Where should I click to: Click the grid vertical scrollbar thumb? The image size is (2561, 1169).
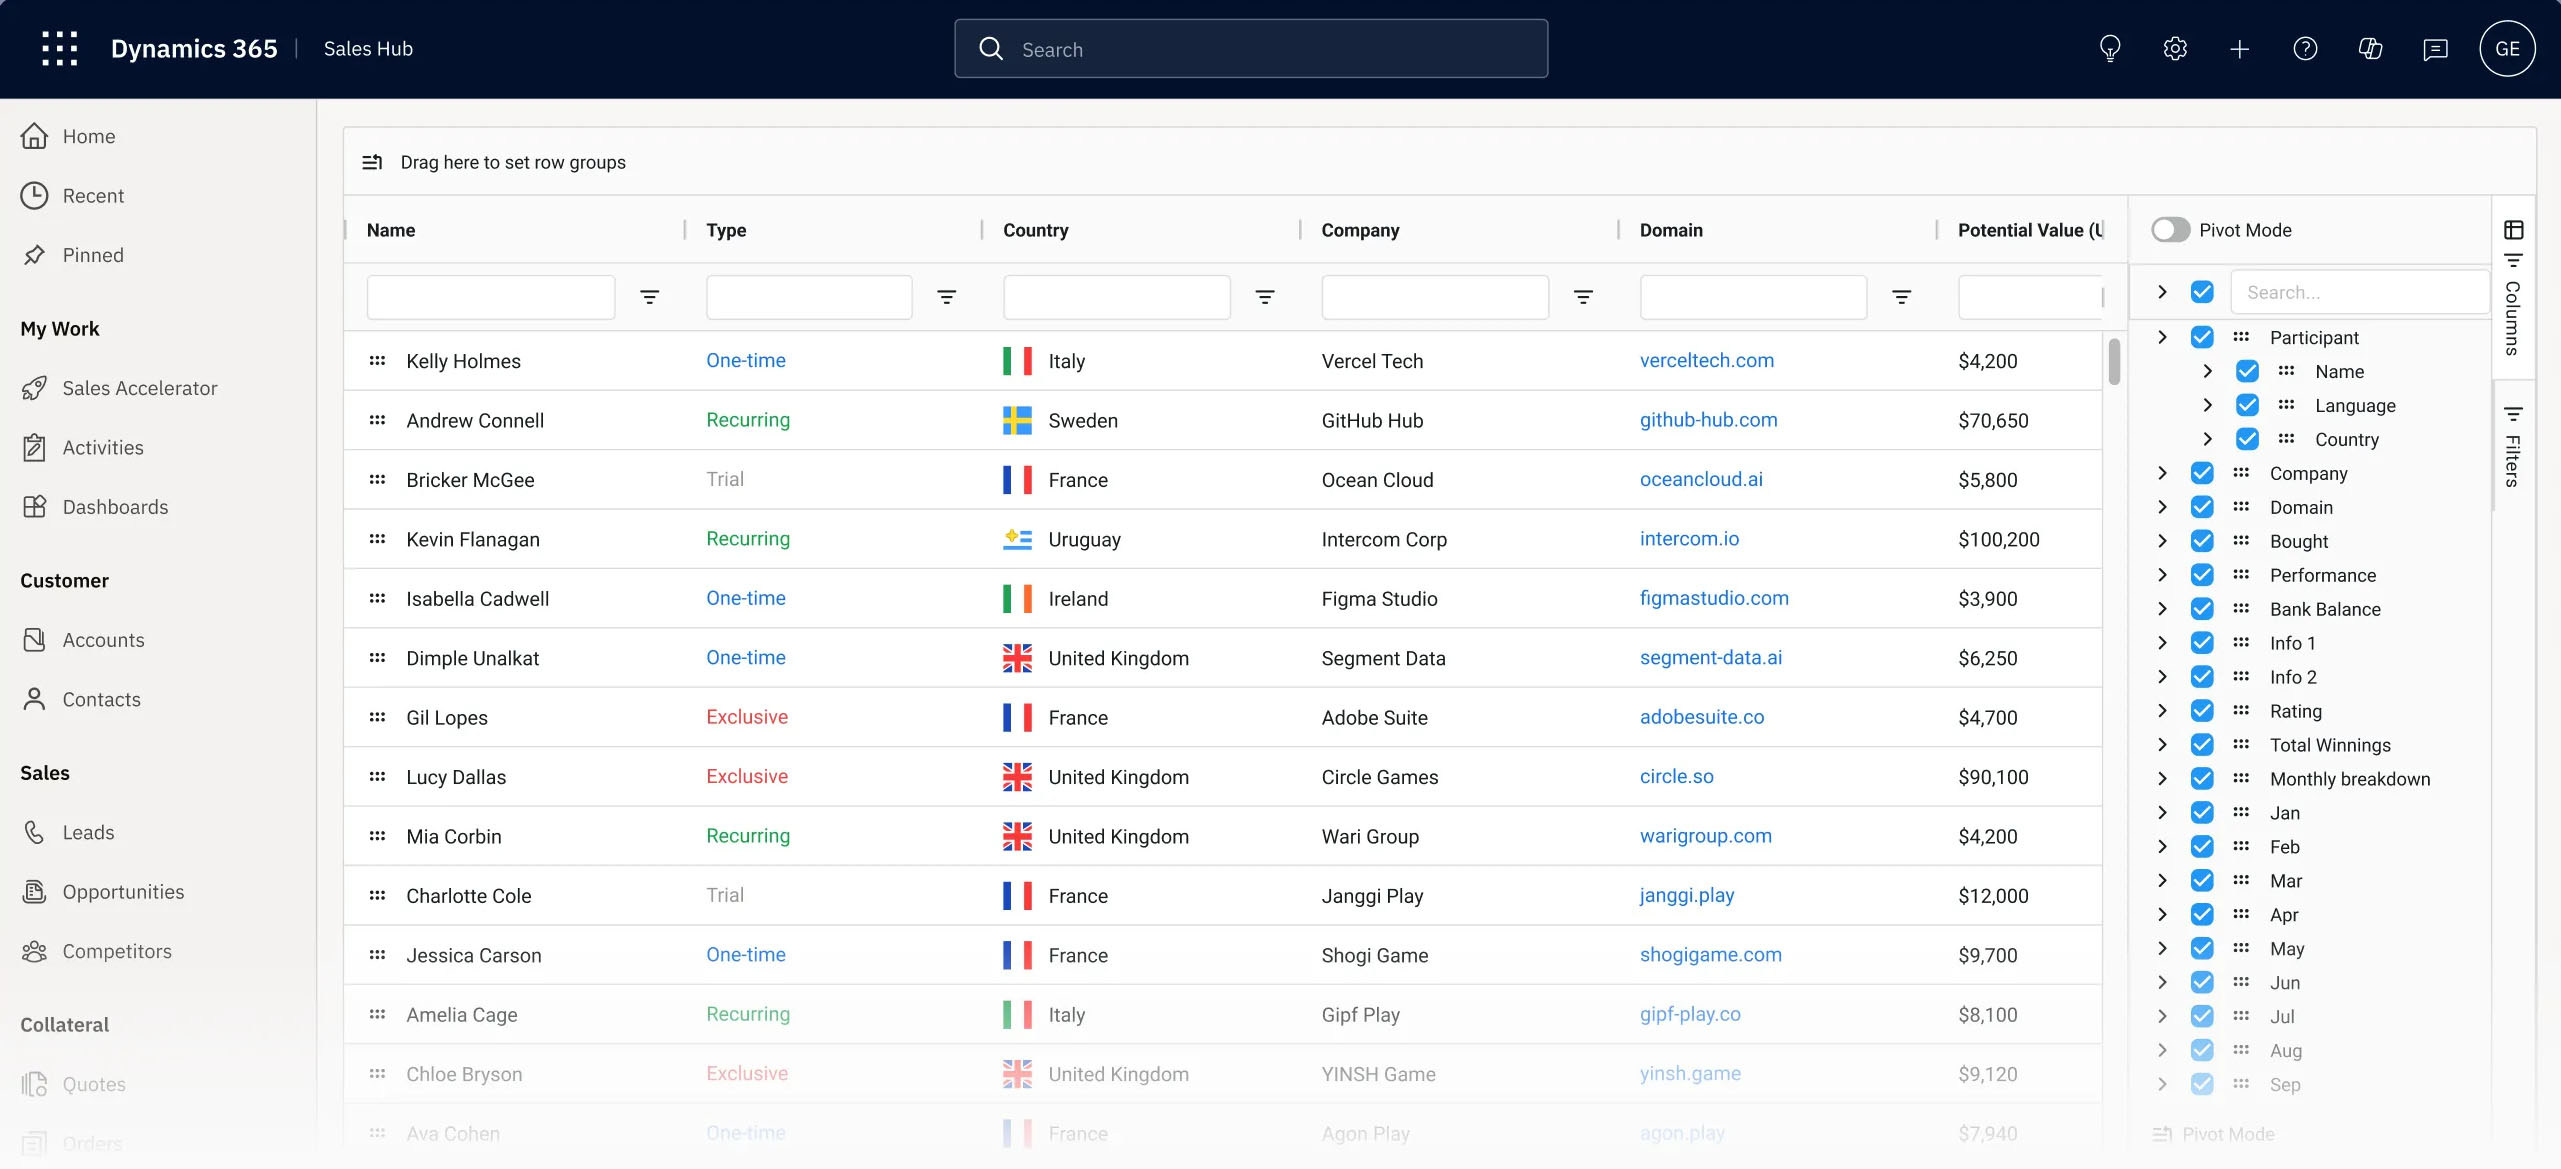point(2114,362)
